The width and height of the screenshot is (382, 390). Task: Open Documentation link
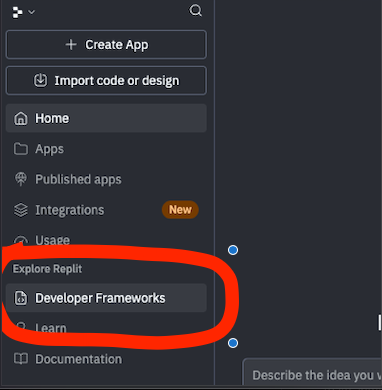click(106, 359)
